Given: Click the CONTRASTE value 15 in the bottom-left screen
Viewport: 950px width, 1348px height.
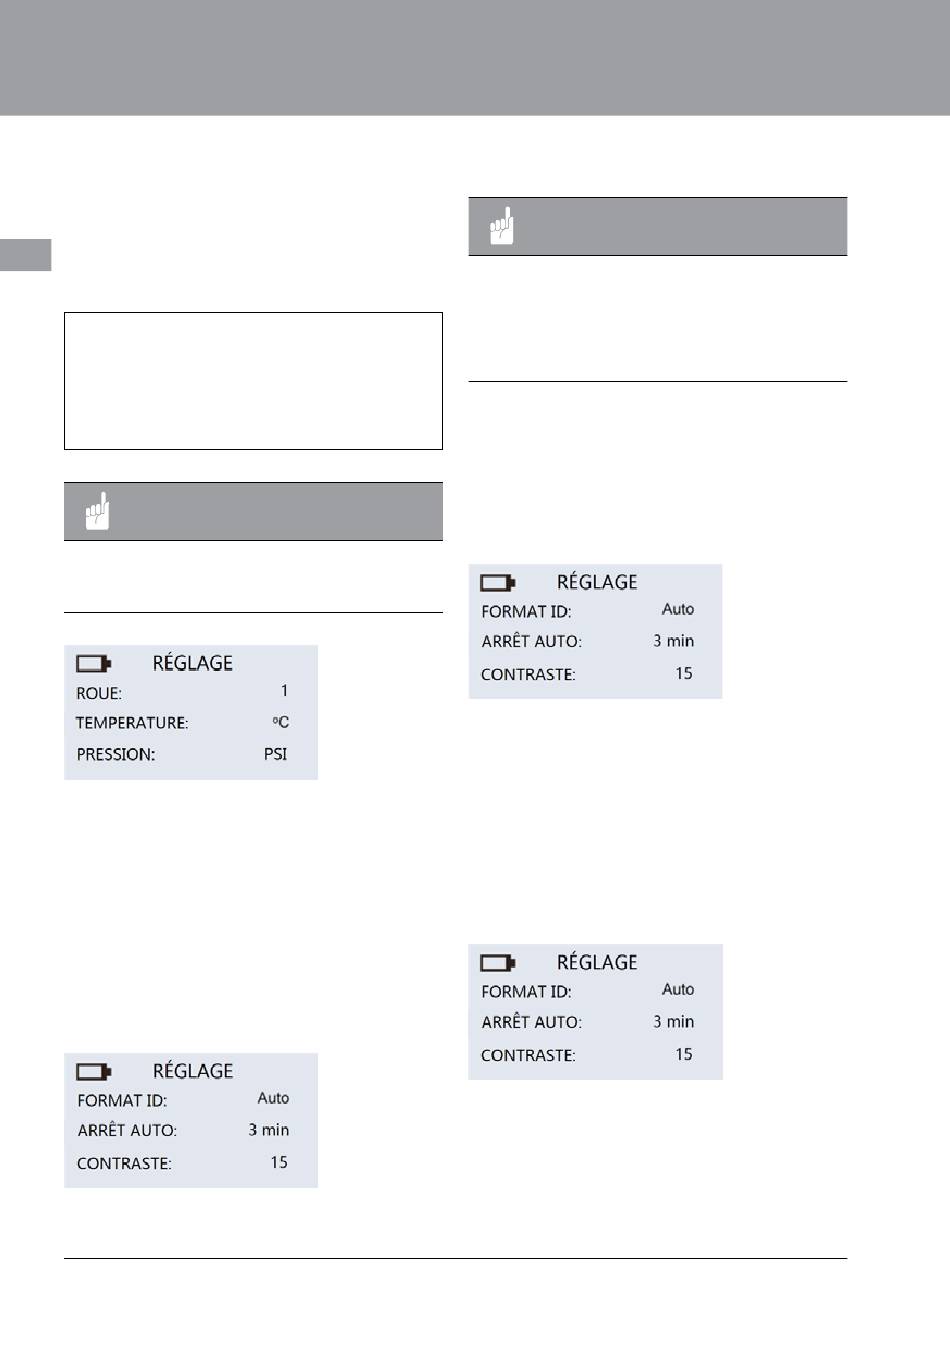Looking at the screenshot, I should pyautogui.click(x=279, y=1162).
